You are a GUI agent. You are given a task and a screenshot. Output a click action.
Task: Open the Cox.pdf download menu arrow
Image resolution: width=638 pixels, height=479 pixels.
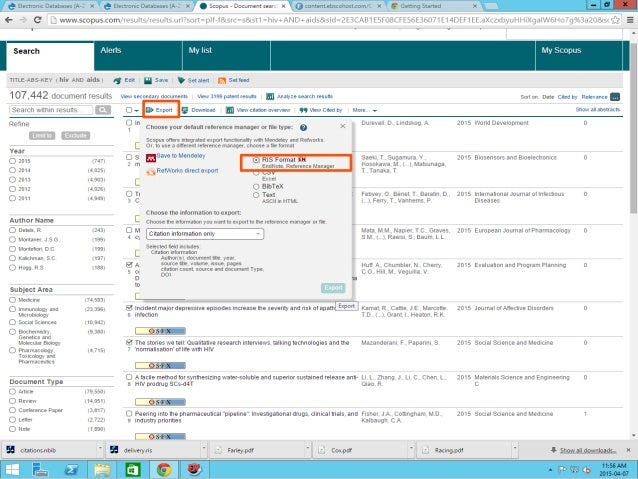click(411, 449)
